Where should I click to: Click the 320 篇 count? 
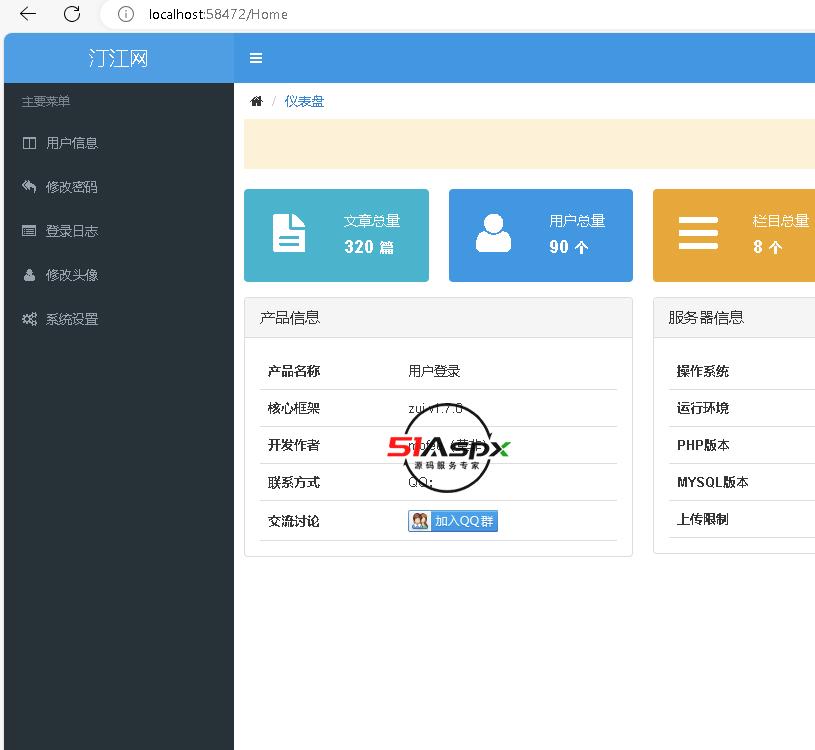pyautogui.click(x=369, y=247)
